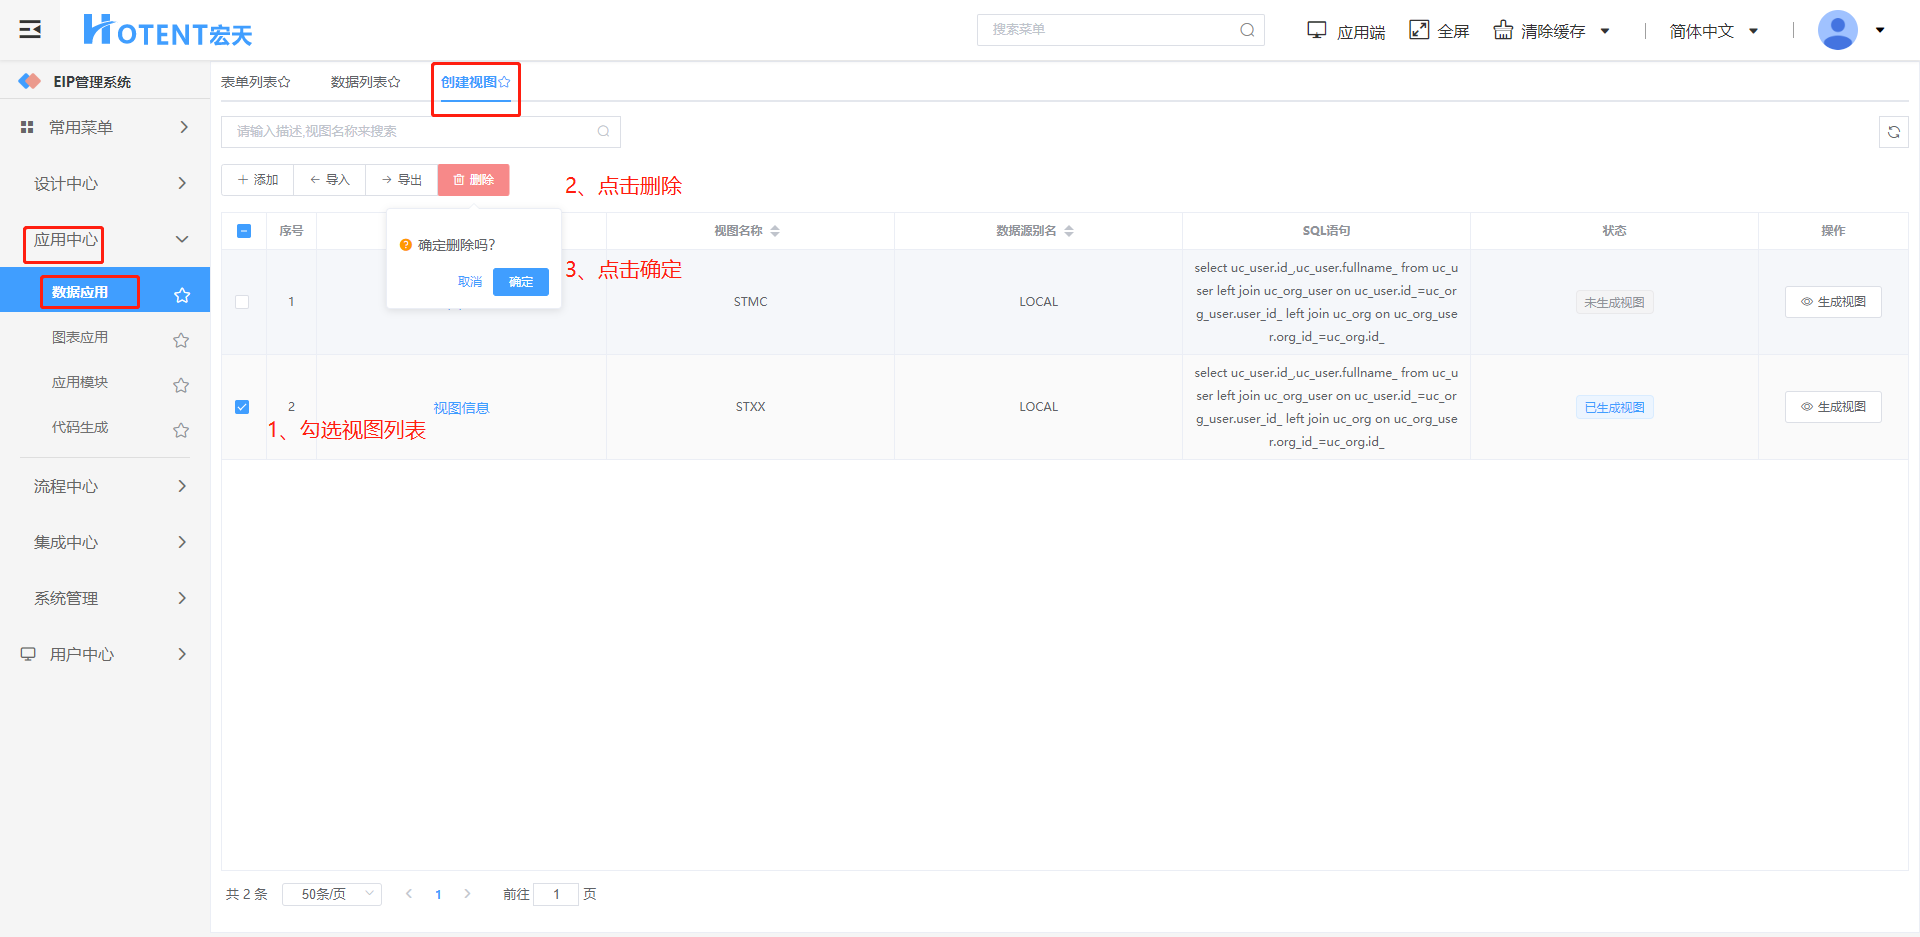The width and height of the screenshot is (1920, 937).
Task: Collapse 应用中心 menu
Action: [105, 239]
